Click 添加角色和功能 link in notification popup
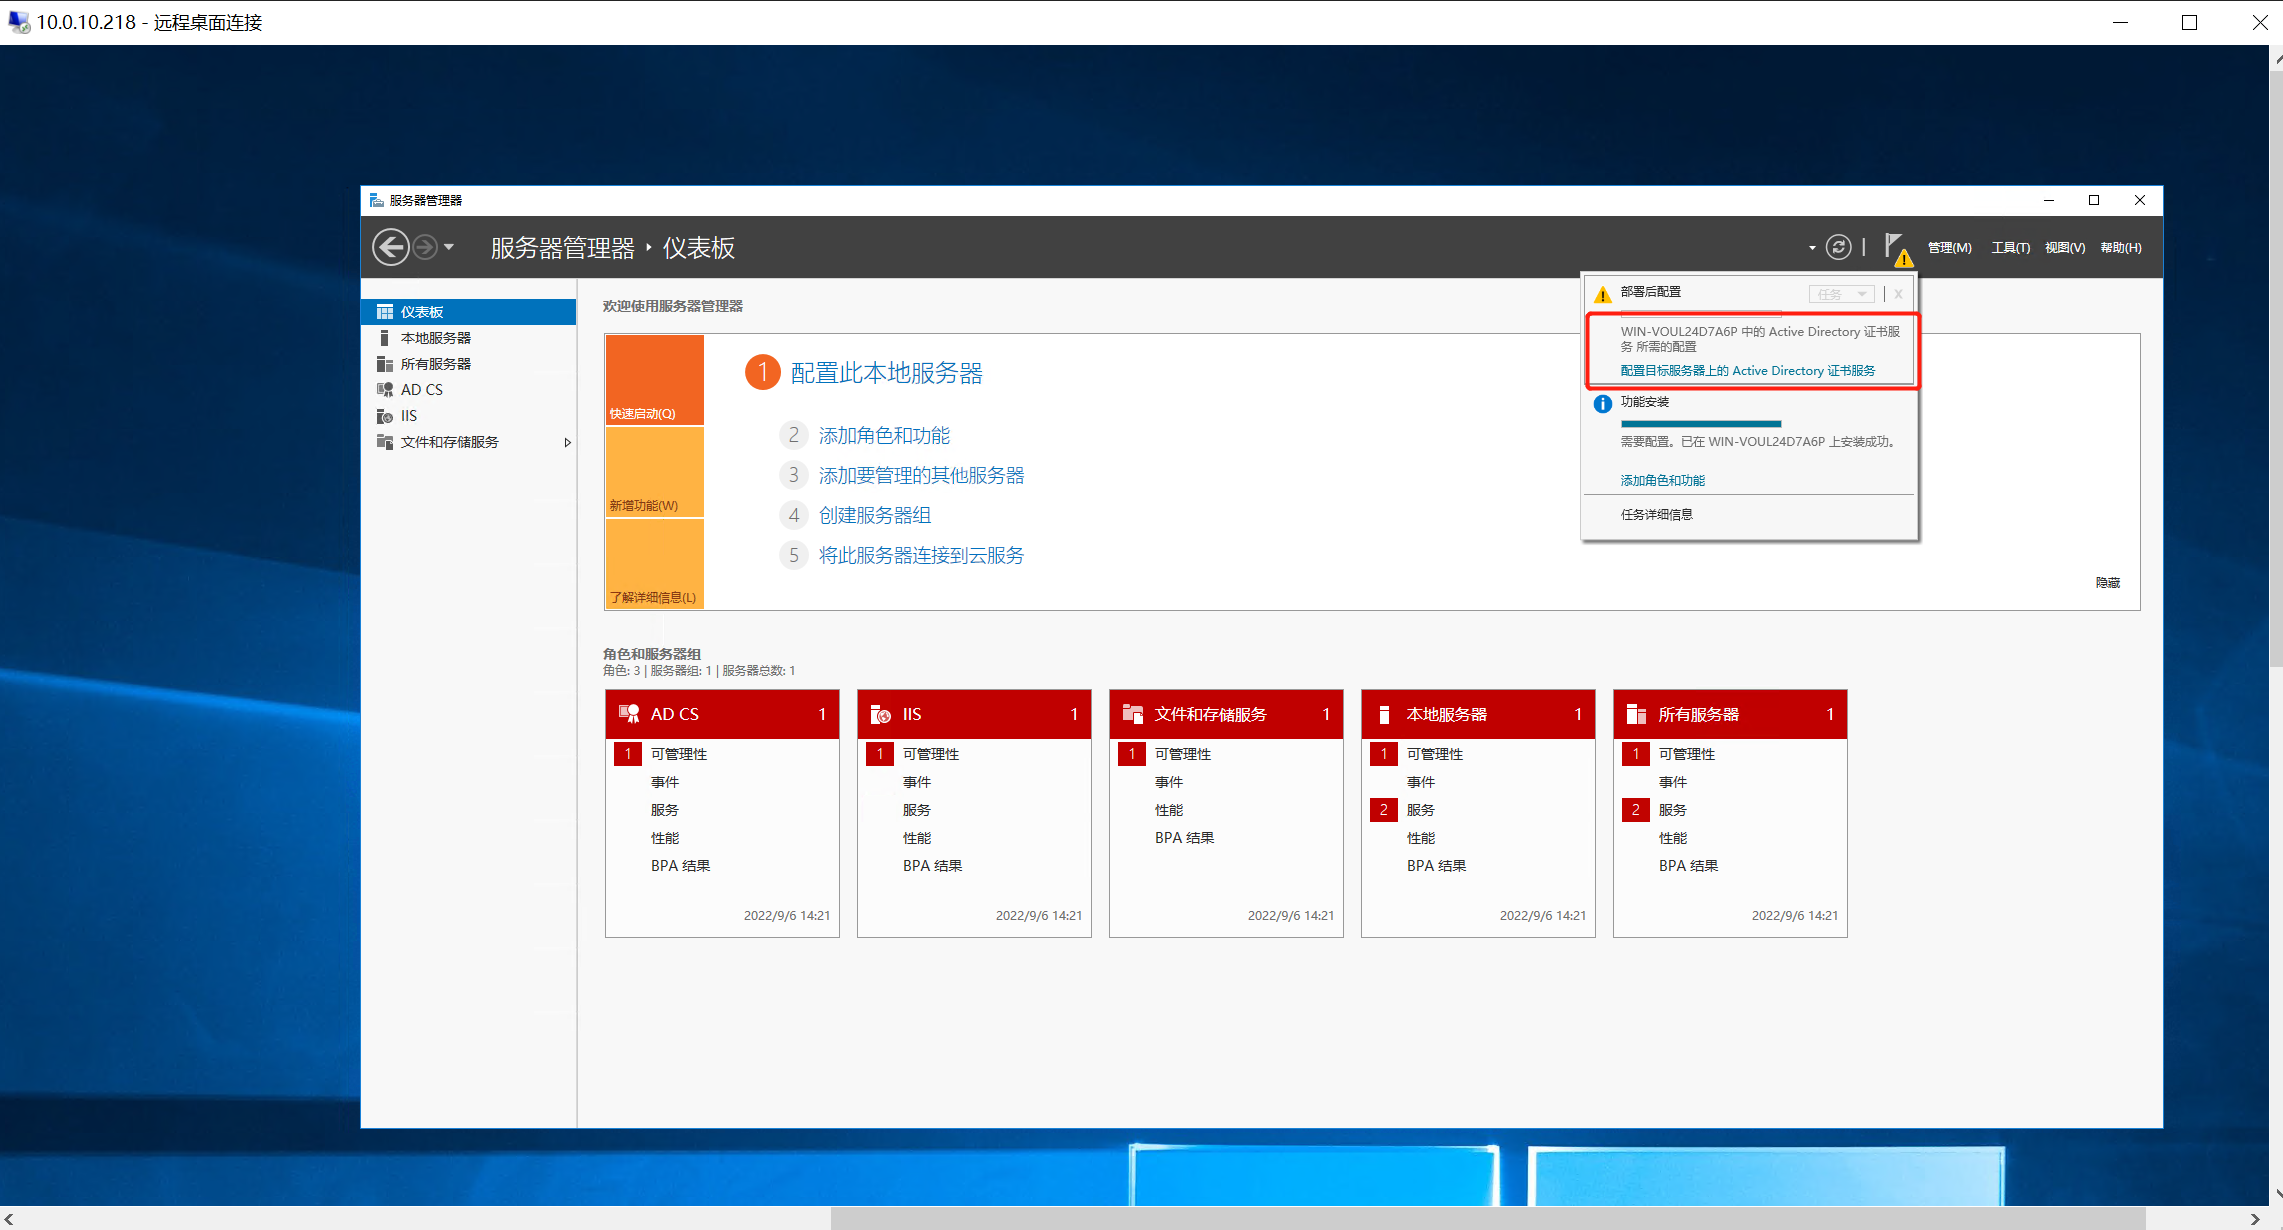2283x1230 pixels. 1662,480
